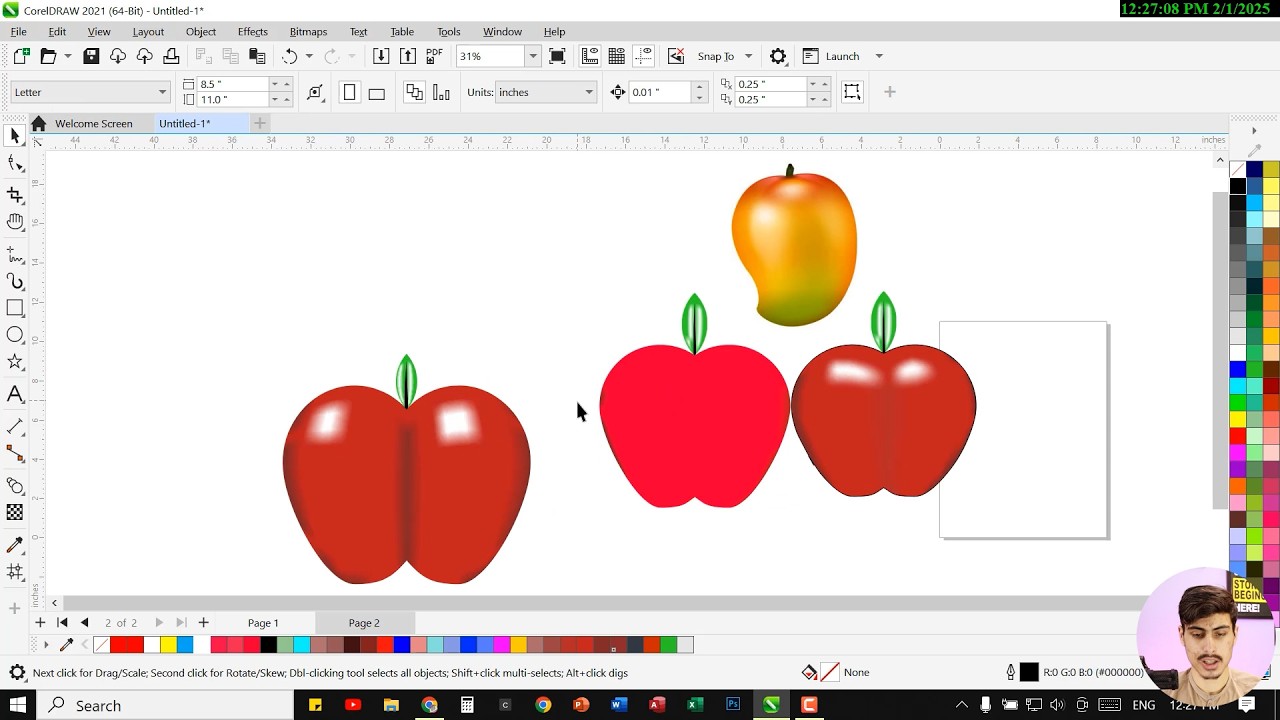
Task: Add a new document tab
Action: [x=259, y=123]
